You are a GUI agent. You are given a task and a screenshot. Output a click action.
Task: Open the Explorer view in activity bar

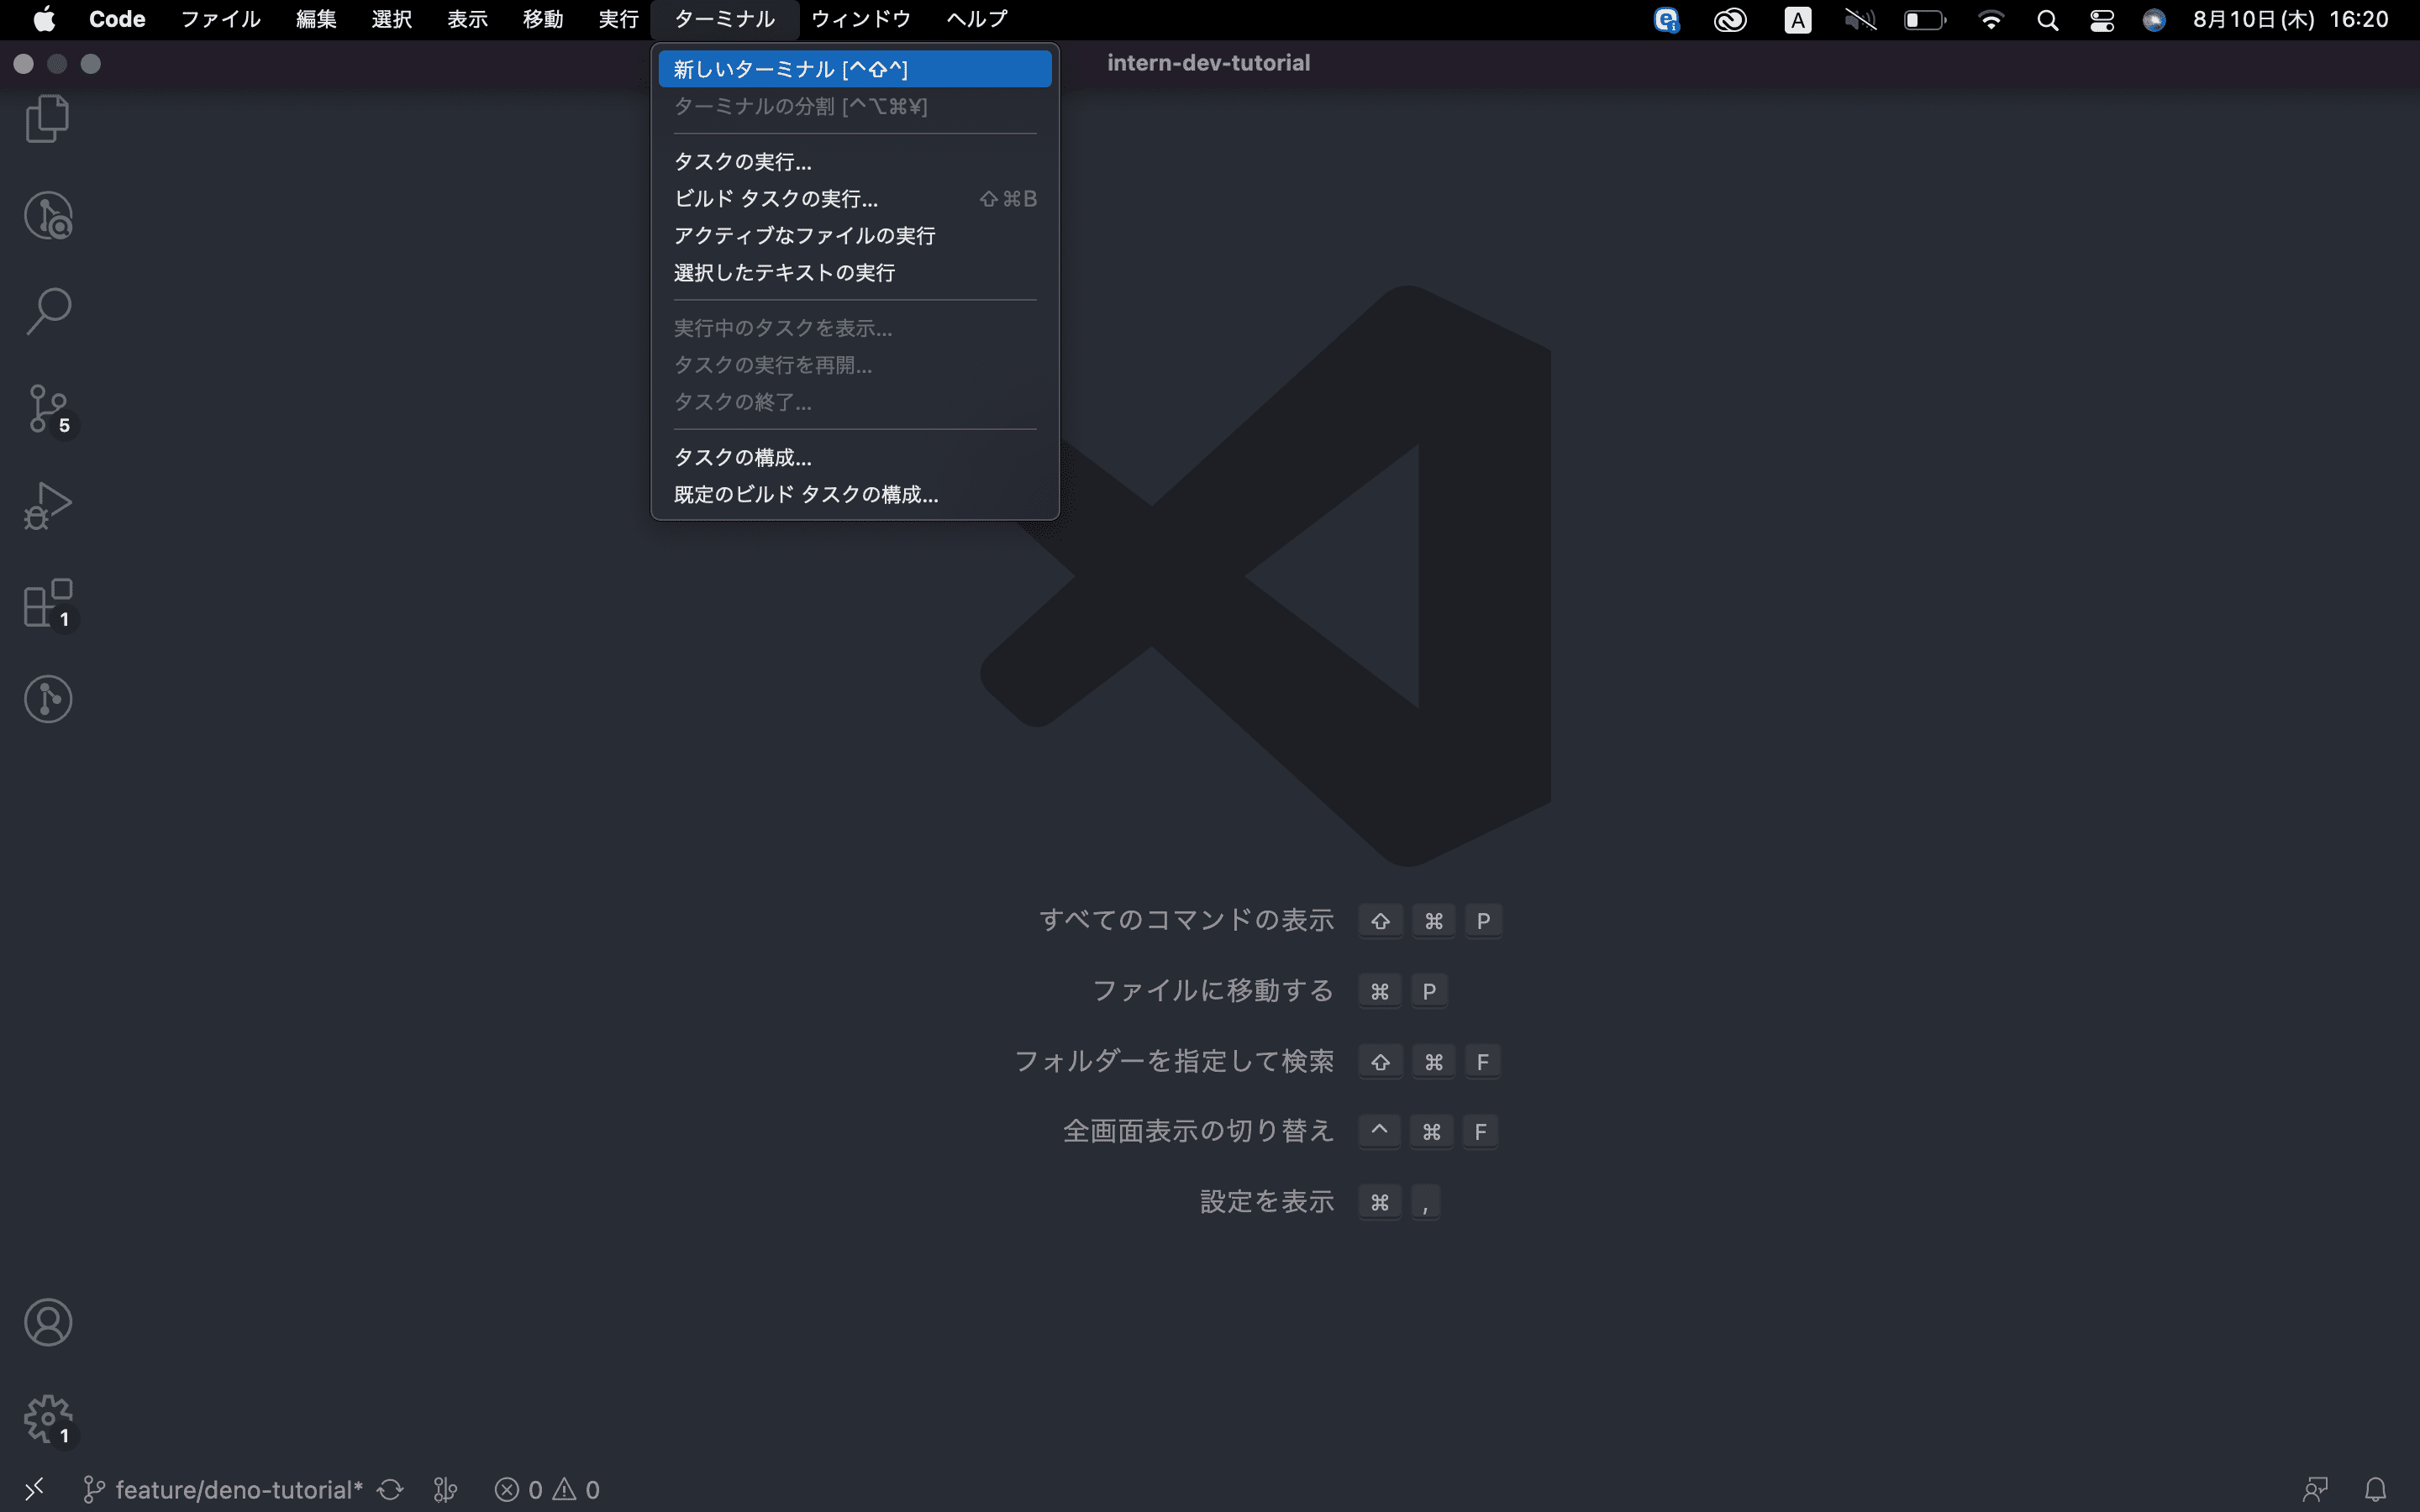(x=47, y=119)
